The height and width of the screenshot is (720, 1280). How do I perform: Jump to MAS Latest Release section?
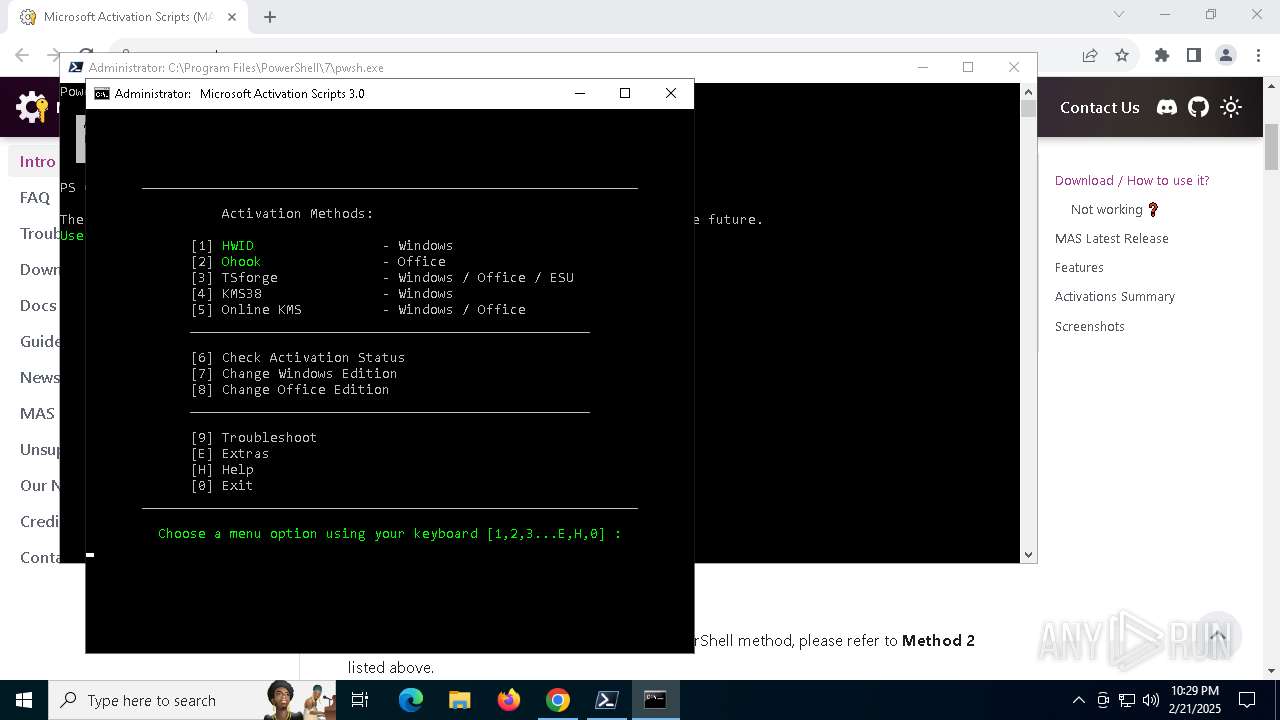1111,238
